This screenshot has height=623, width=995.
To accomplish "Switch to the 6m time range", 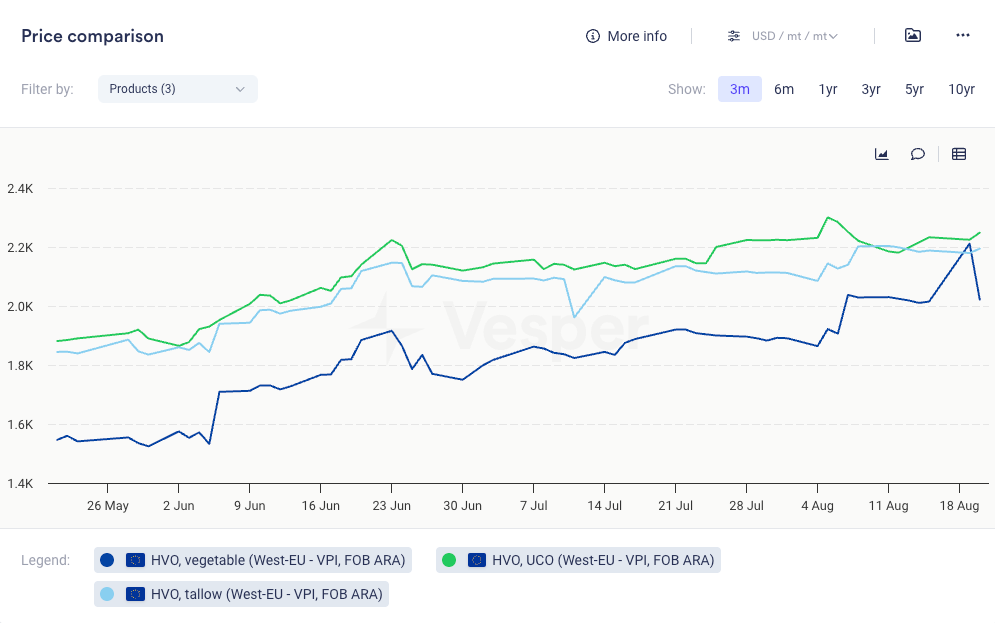I will tap(784, 89).
